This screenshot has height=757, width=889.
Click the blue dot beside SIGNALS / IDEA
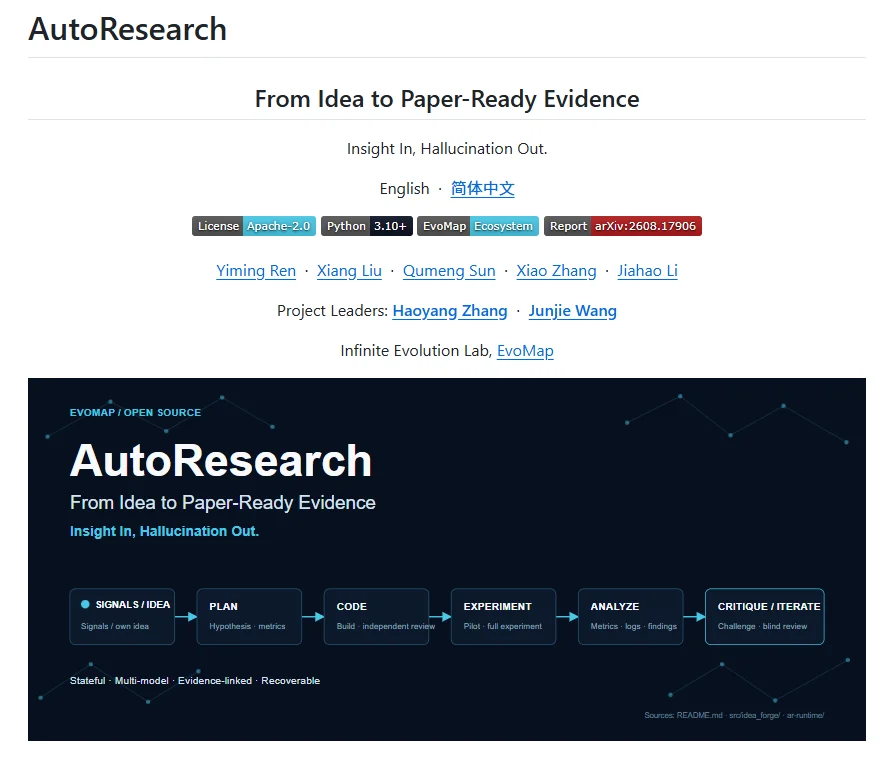(85, 604)
